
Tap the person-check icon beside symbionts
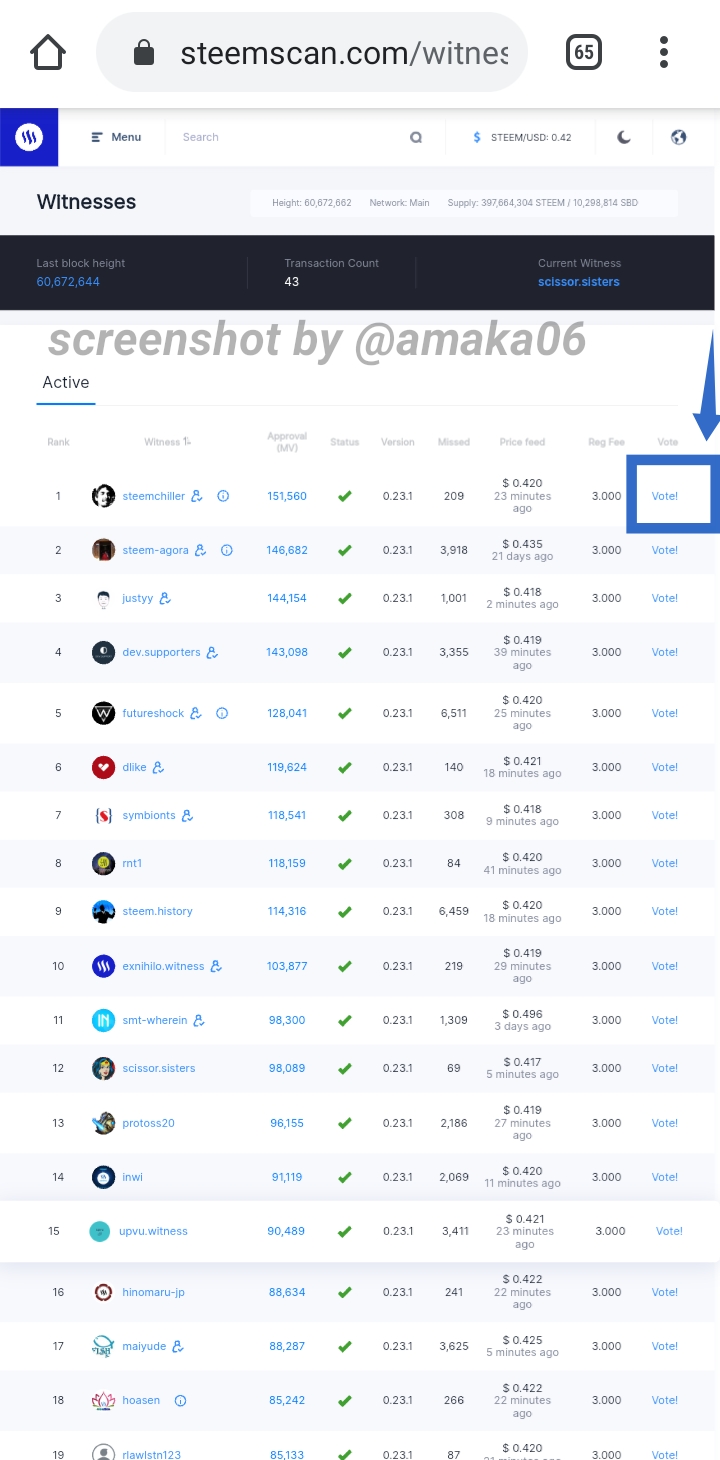point(187,815)
